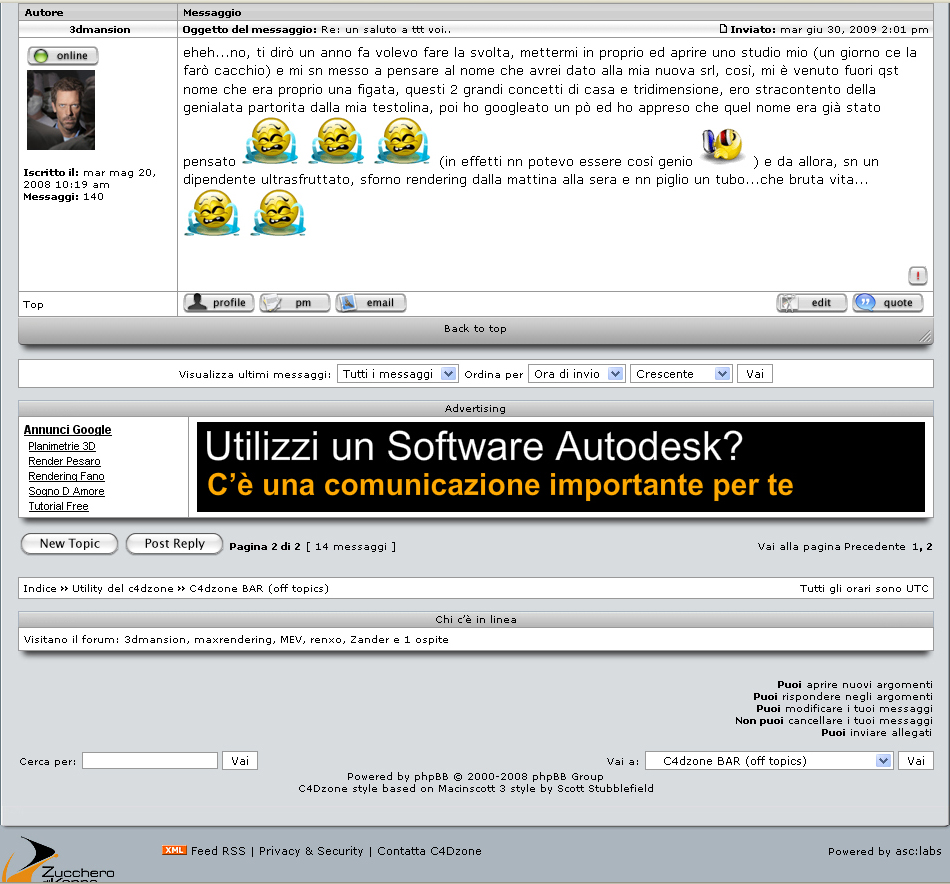Start a New Topic
The height and width of the screenshot is (884, 950).
tap(70, 543)
